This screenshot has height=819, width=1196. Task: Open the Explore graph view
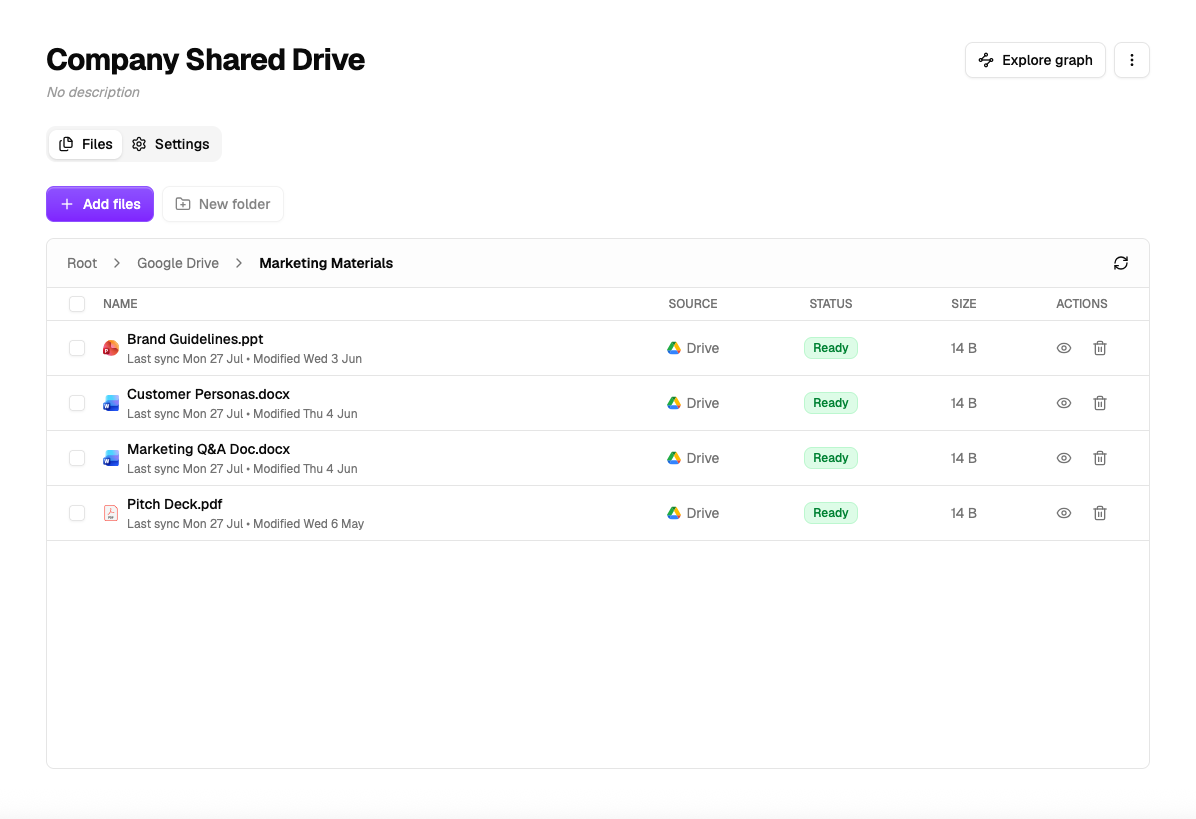[x=1035, y=60]
